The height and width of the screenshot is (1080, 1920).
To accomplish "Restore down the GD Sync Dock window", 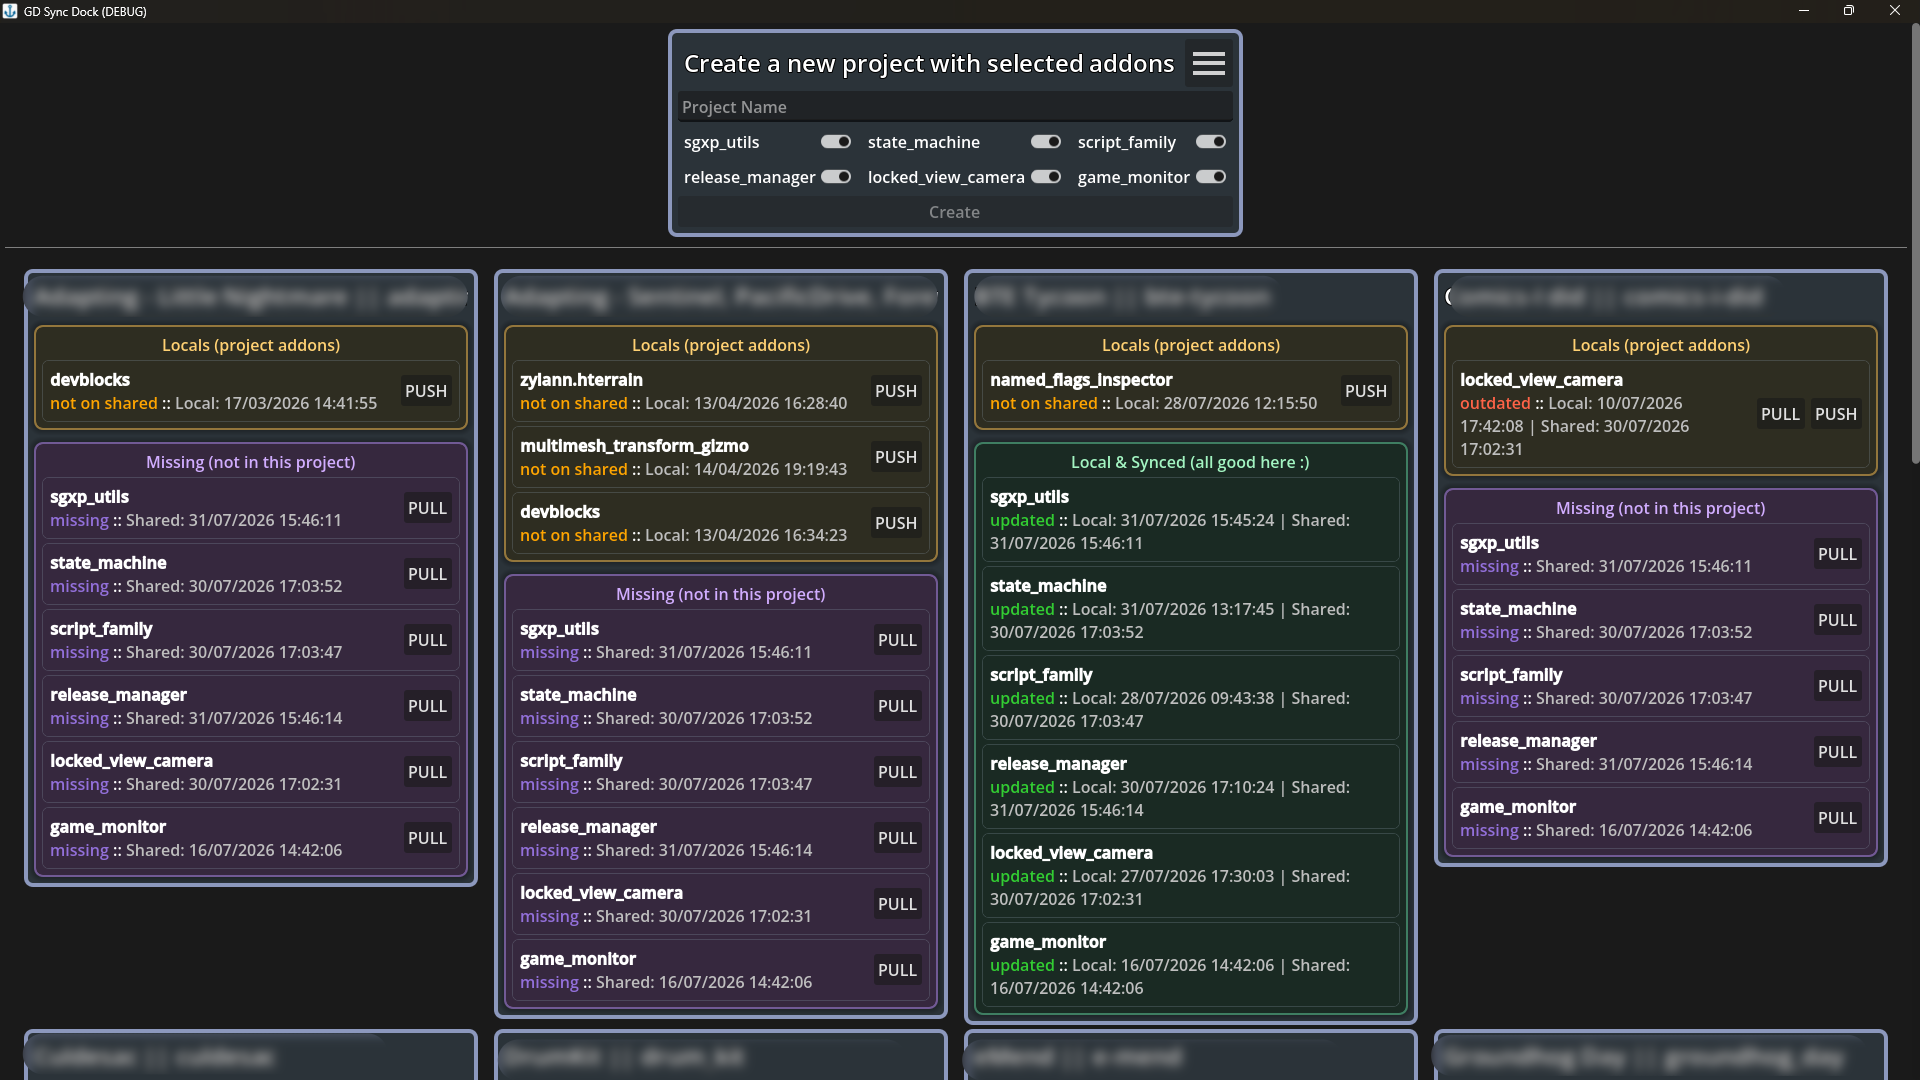I will pos(1849,11).
